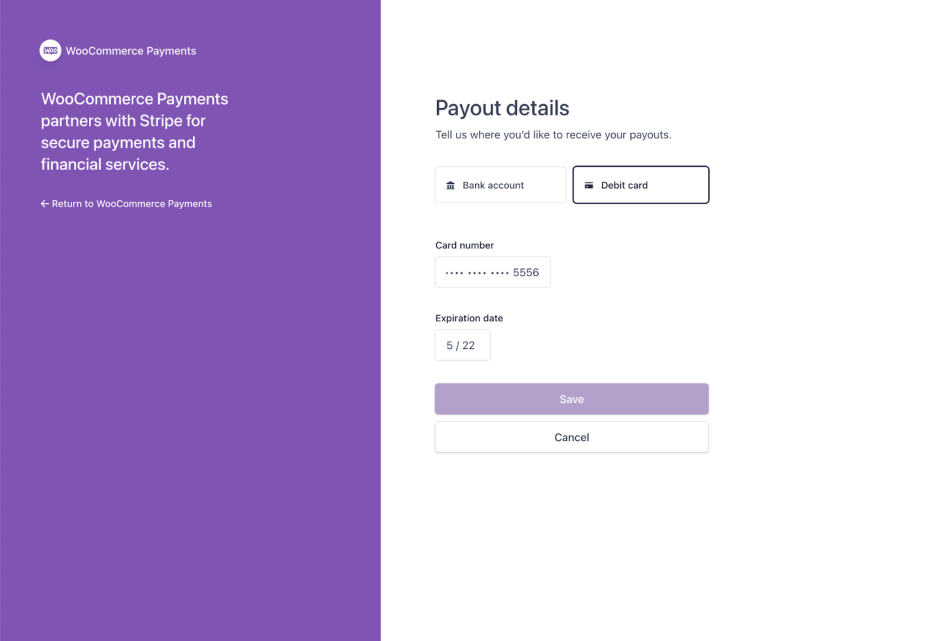Click the Stripe partnership tagline text
Screen dimensions: 950x641
click(x=134, y=131)
